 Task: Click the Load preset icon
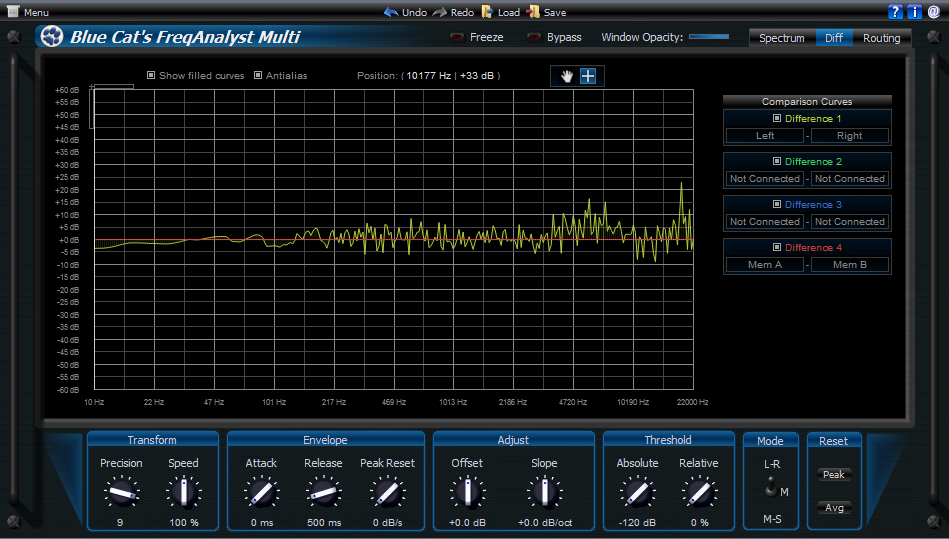click(x=487, y=12)
